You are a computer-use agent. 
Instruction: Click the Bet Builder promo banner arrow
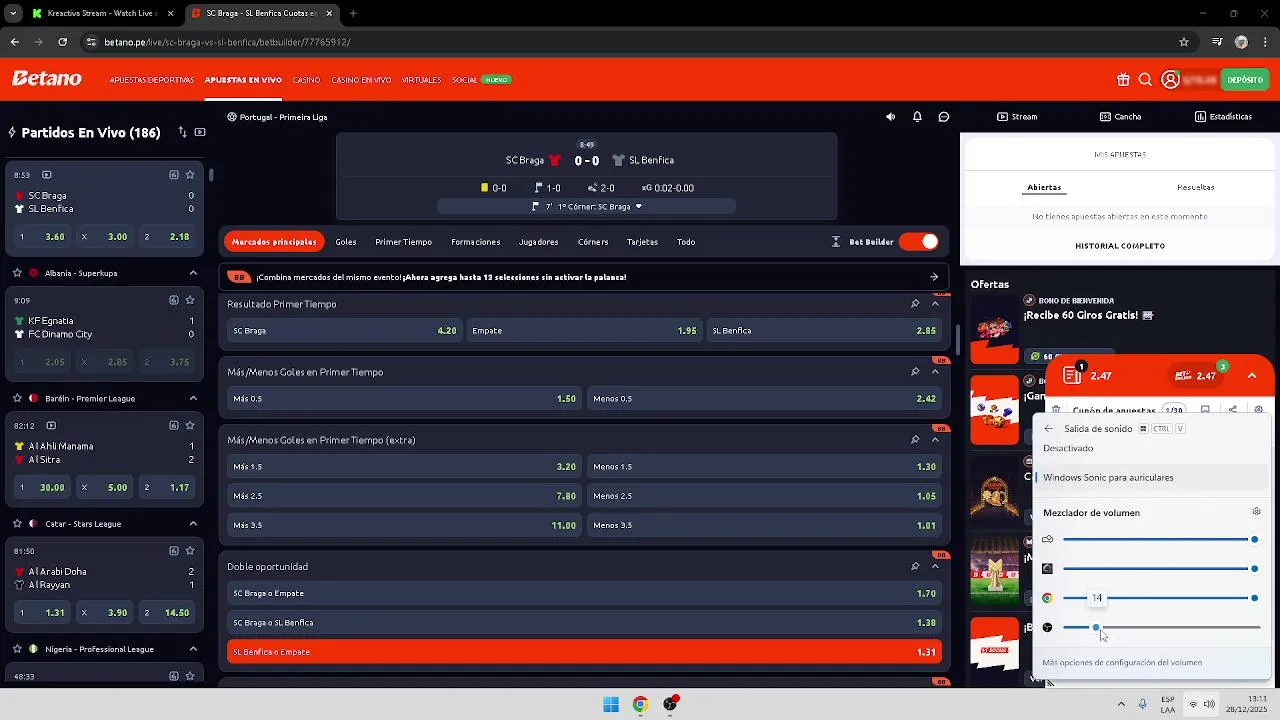(933, 277)
